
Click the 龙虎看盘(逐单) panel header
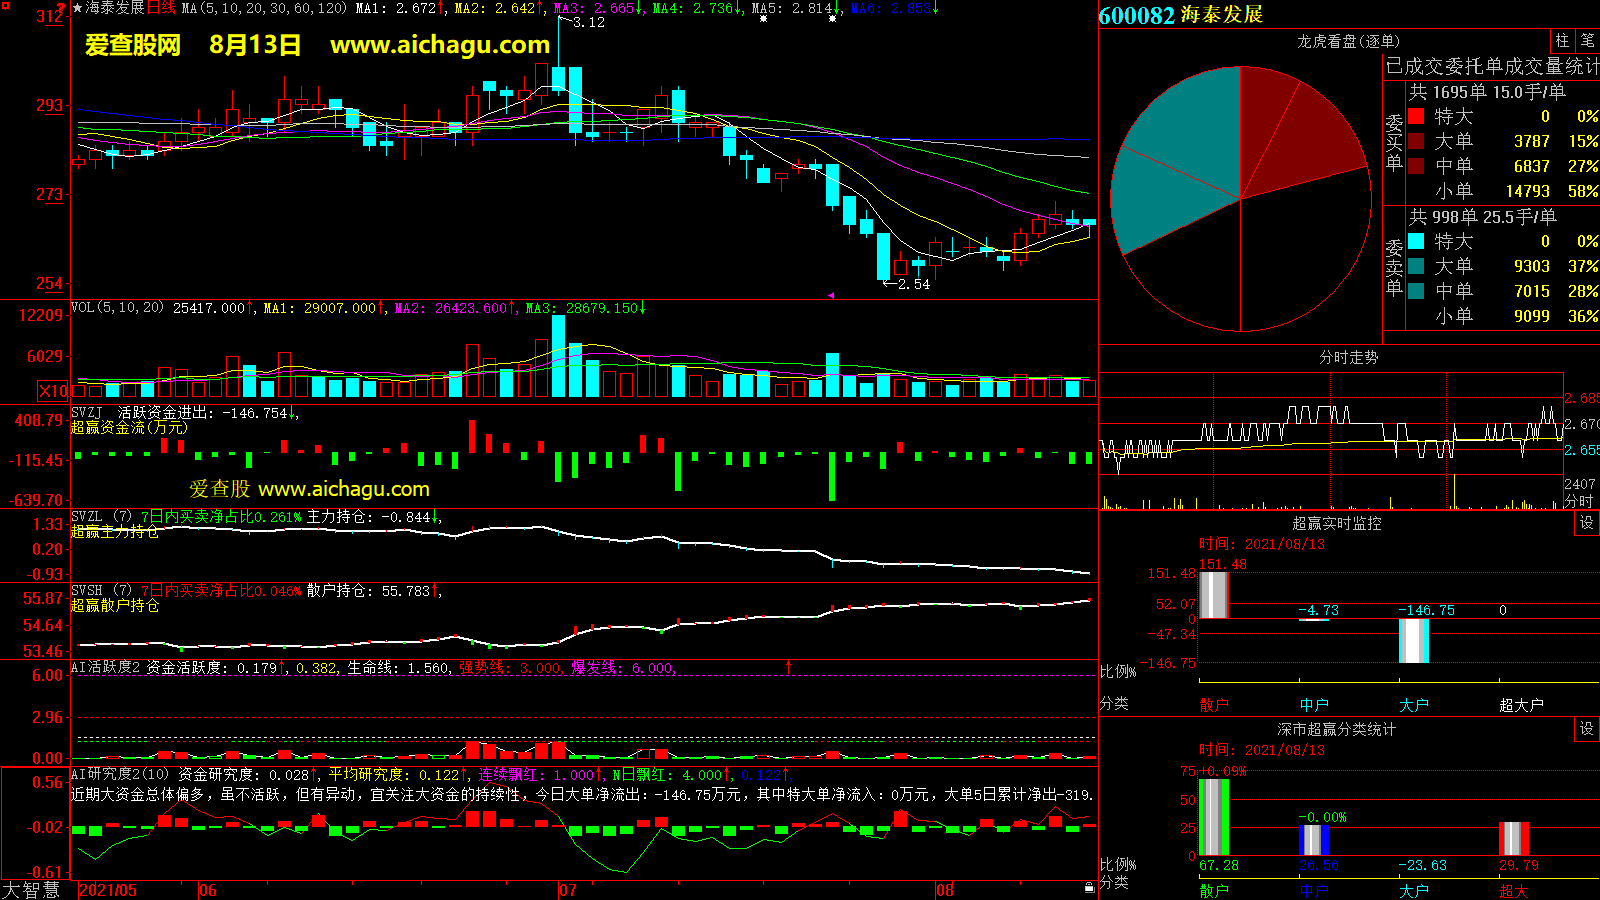[1348, 41]
